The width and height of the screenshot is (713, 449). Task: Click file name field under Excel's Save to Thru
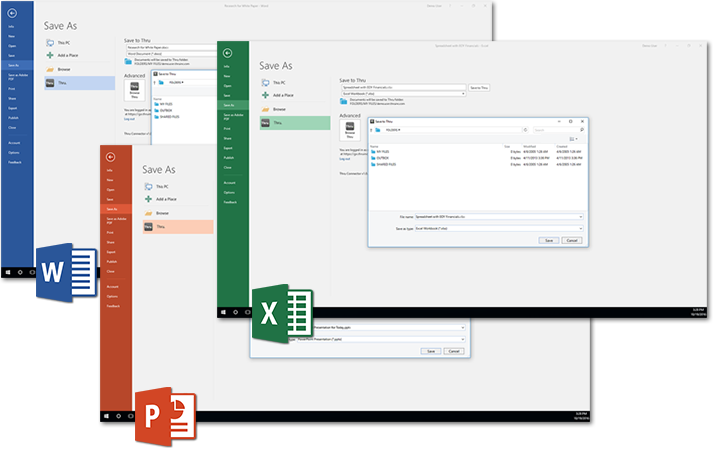pos(404,87)
